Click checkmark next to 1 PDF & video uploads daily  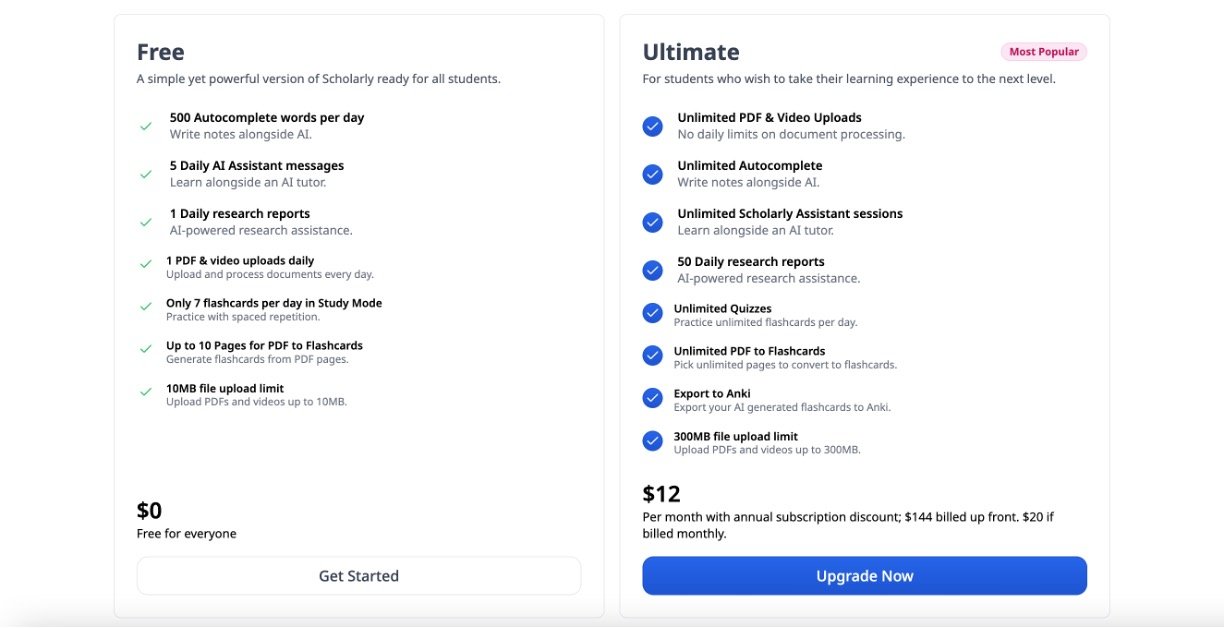146,265
